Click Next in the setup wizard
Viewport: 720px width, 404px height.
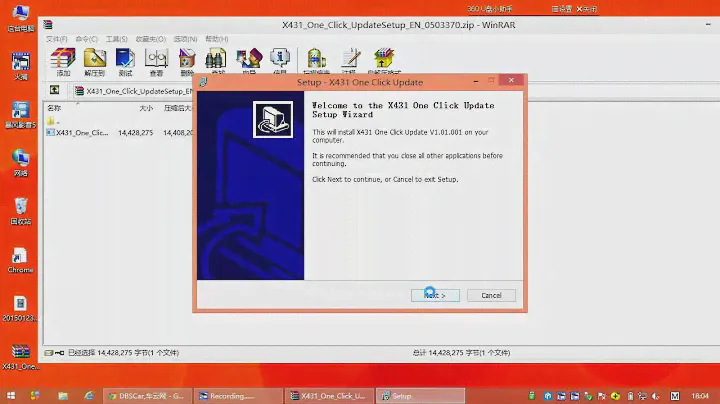click(435, 295)
